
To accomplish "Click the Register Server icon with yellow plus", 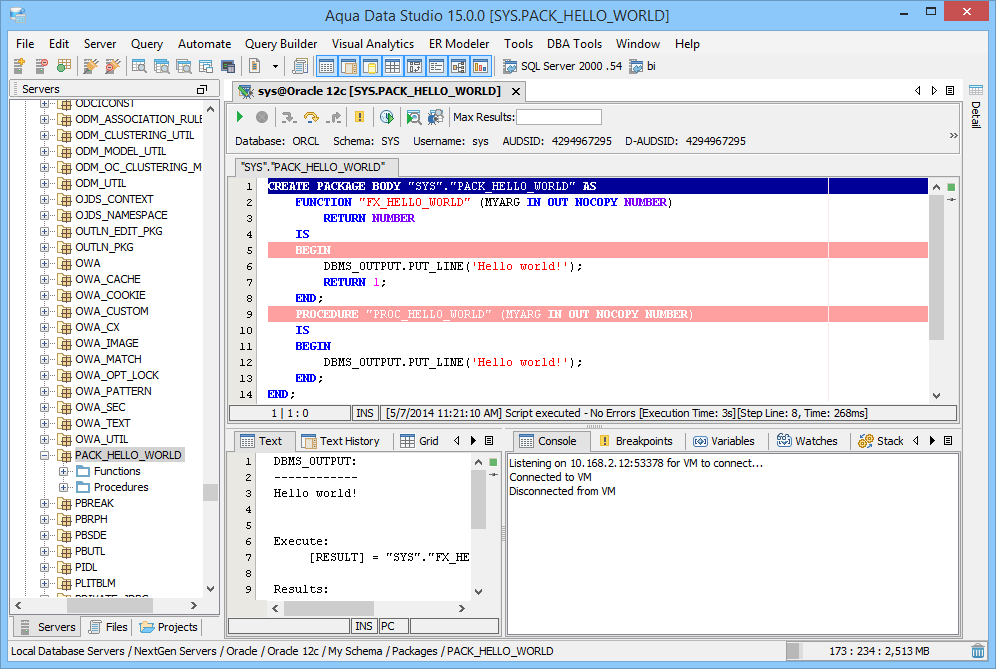I will coord(20,65).
